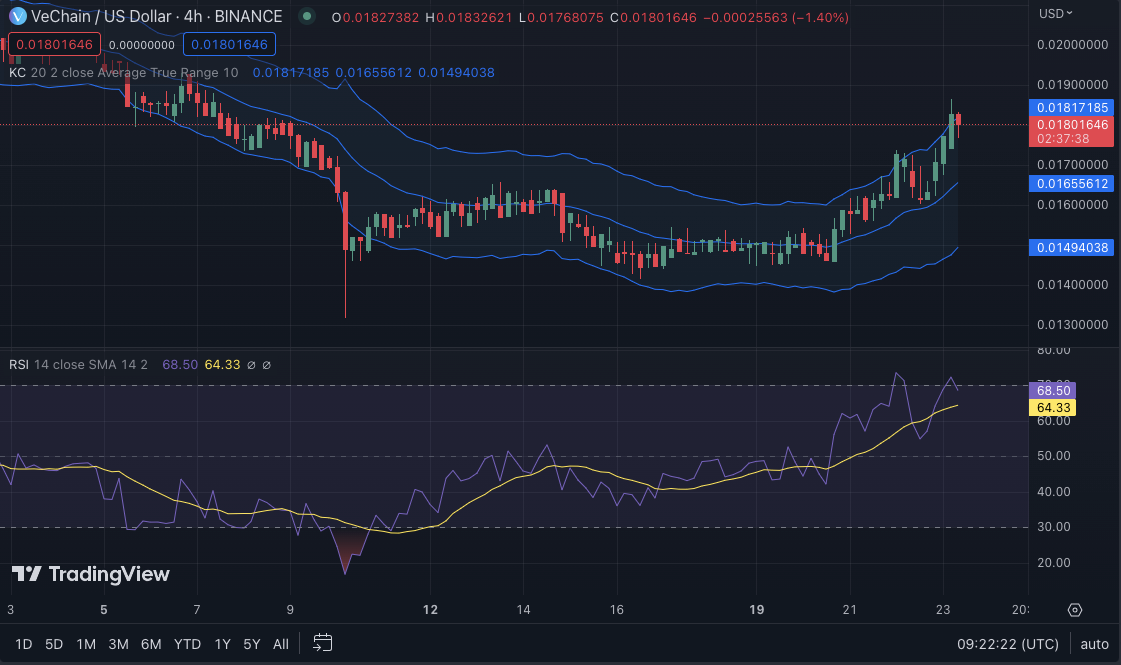
Task: Click the date label 19 on time axis
Action: (x=756, y=610)
